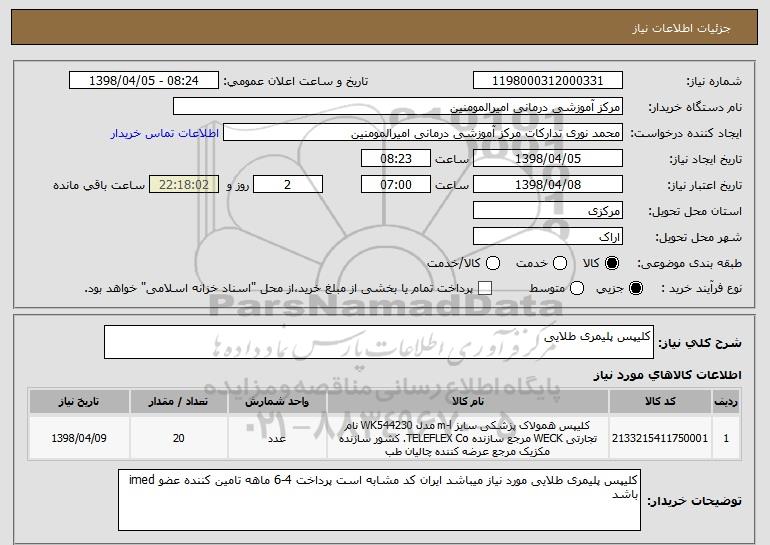Screen dimensions: 770x545
Task: Toggle the اسناد خزانه اسلامی payment checkbox
Action: tap(485, 288)
